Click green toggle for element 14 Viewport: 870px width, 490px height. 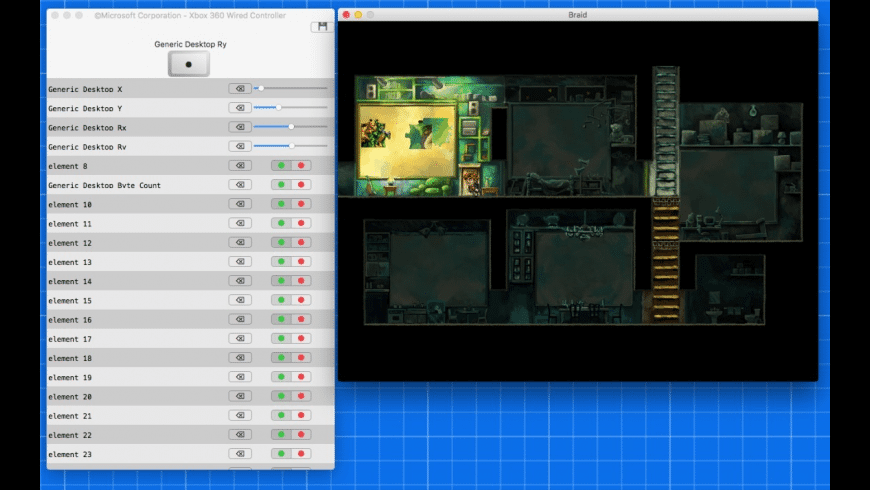click(x=281, y=281)
